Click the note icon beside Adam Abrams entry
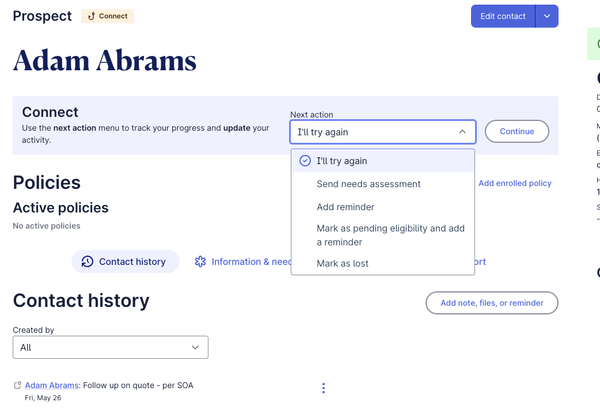This screenshot has width=600, height=410. pyautogui.click(x=17, y=385)
